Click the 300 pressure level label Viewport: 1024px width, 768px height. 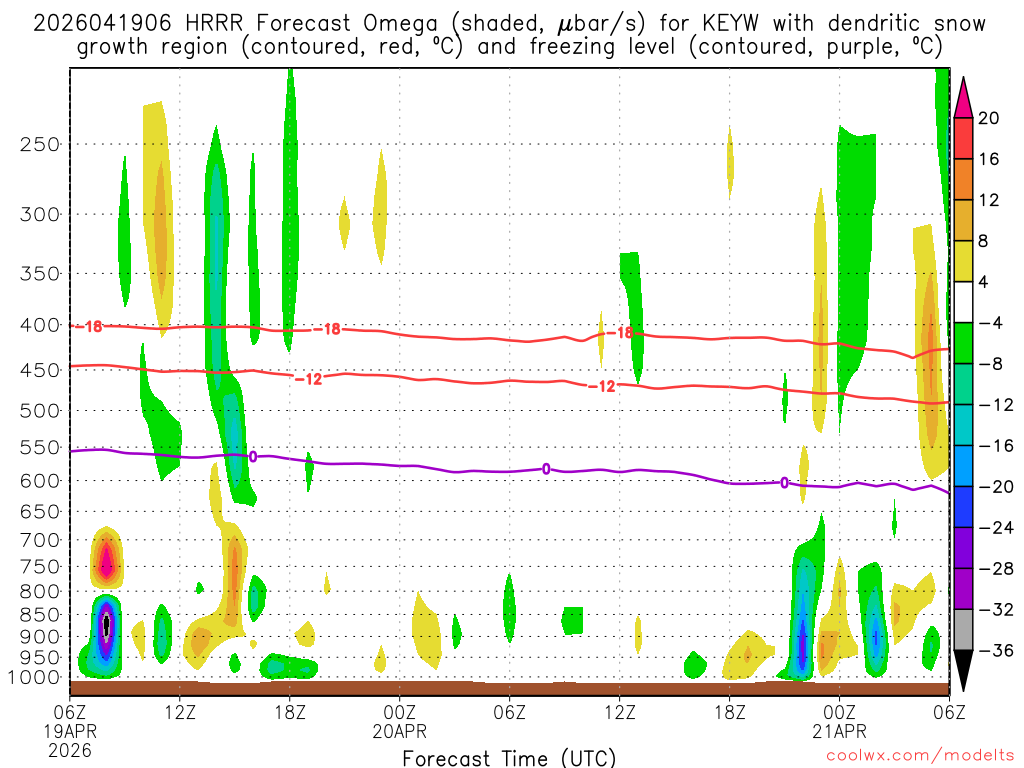[x=40, y=214]
